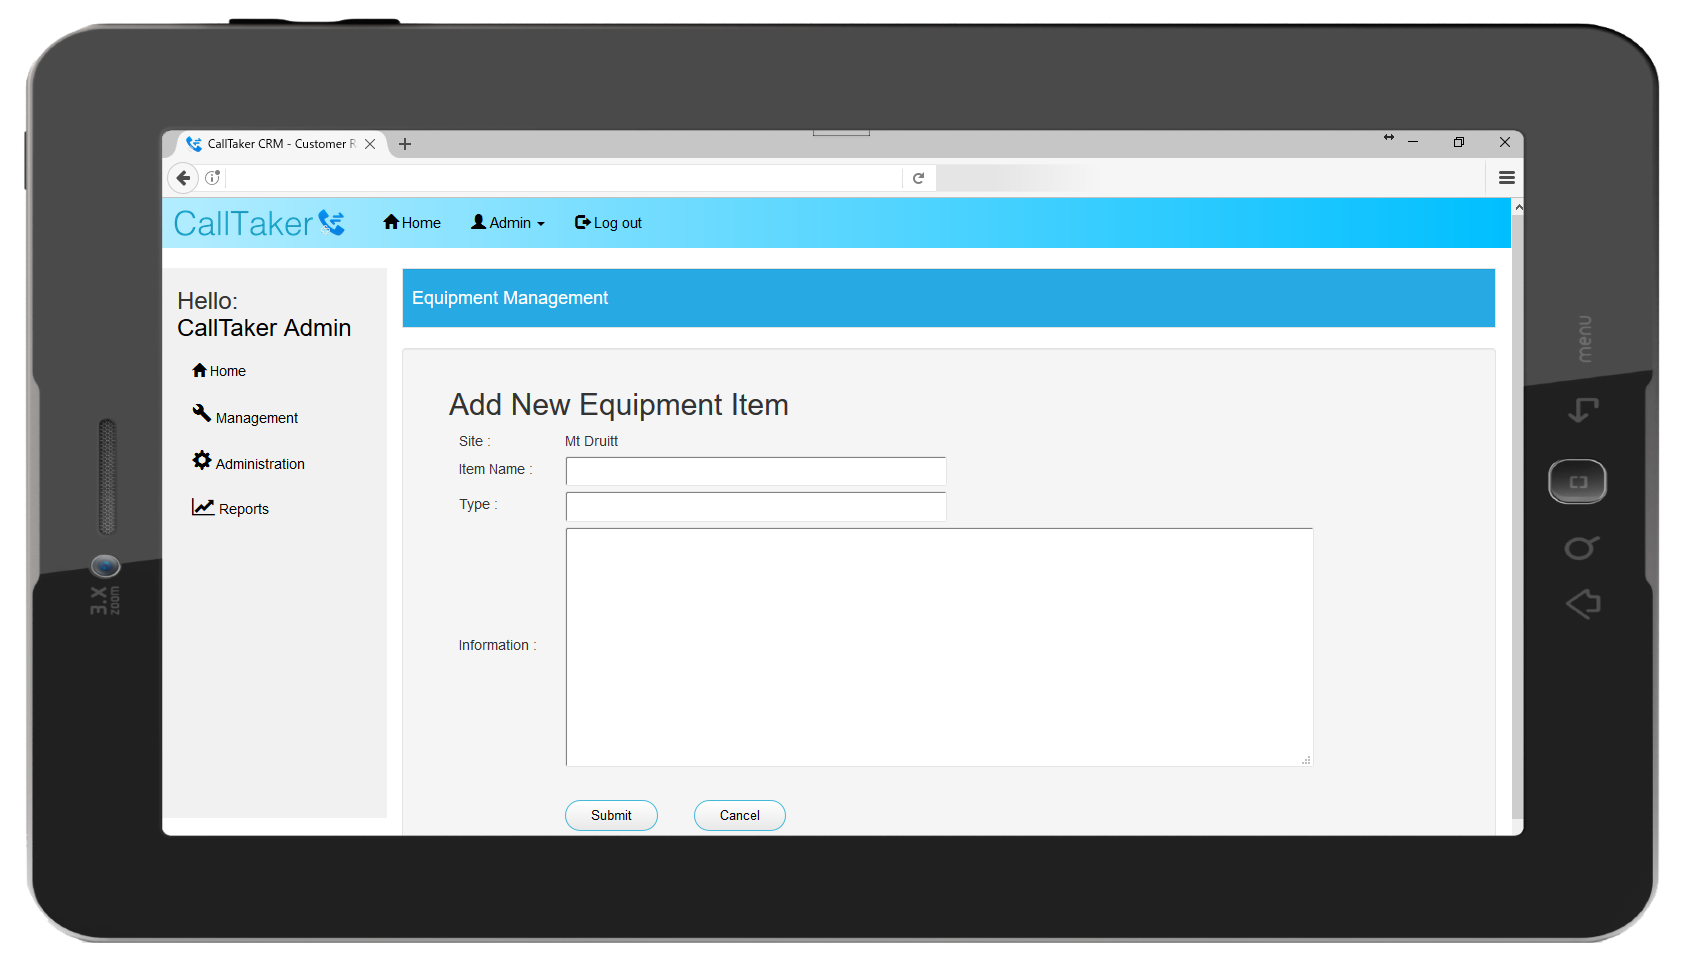Open the browser hamburger menu
Screen dimensions: 1685x960
click(x=1507, y=178)
